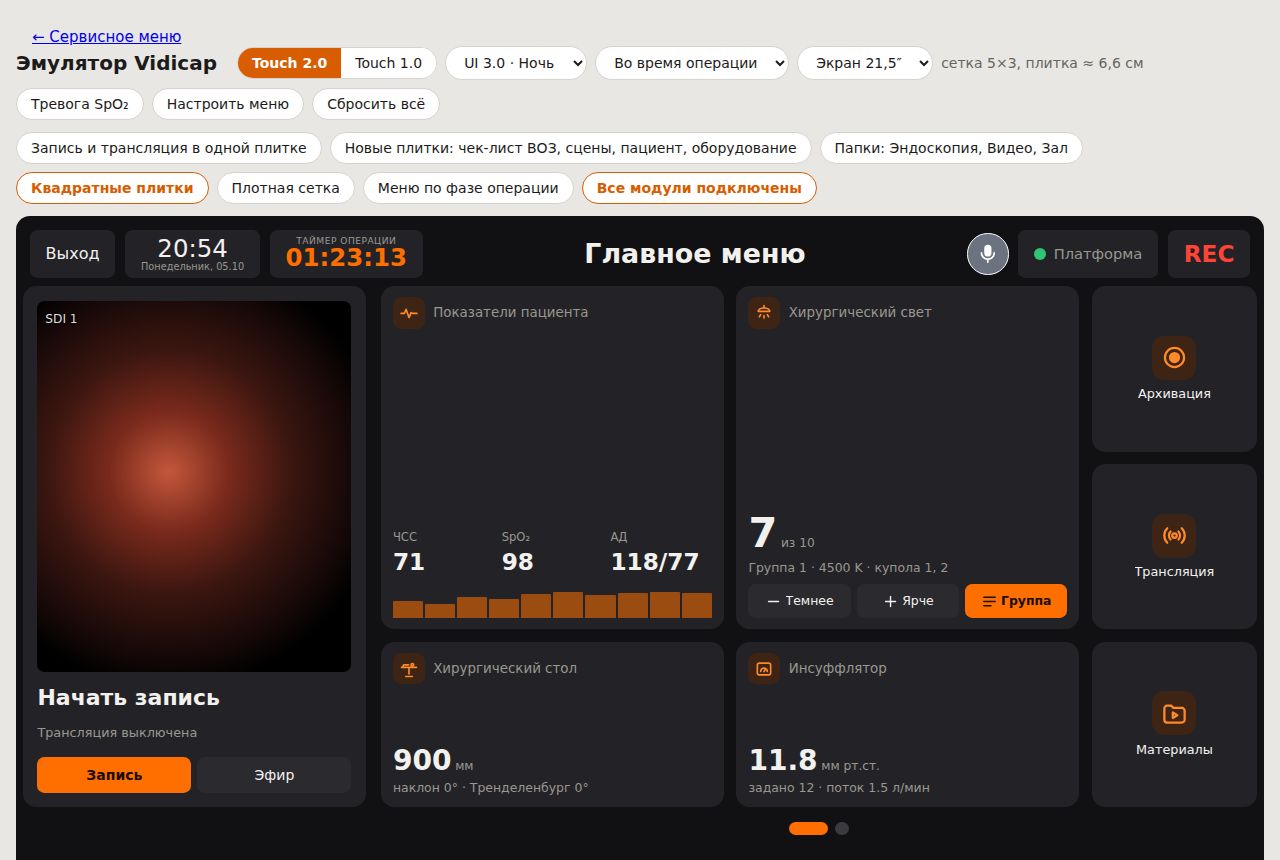Click the surgical table icon
The width and height of the screenshot is (1280, 860).
click(409, 669)
